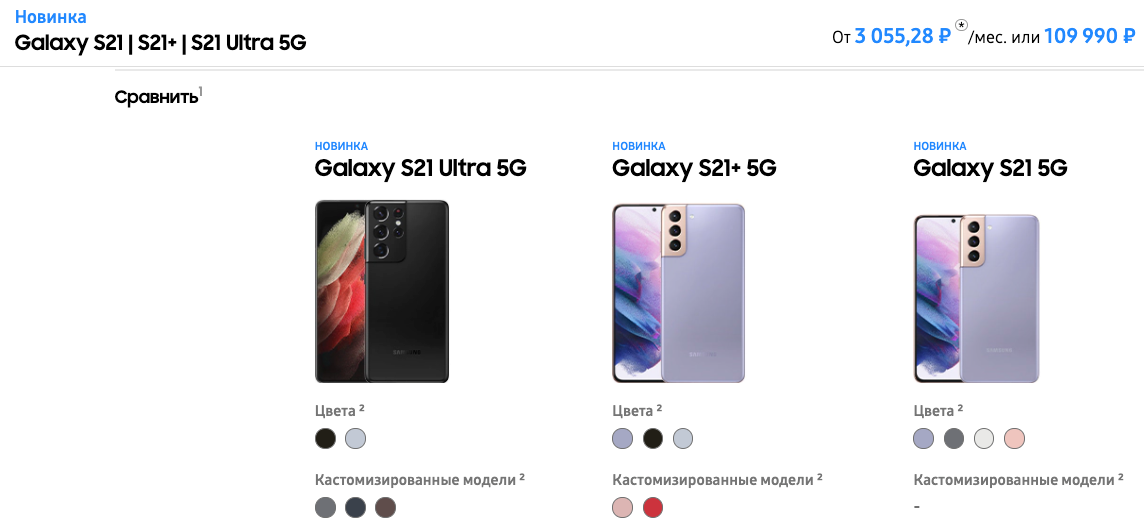Choose violet color for Galaxy S21 5G

924,438
